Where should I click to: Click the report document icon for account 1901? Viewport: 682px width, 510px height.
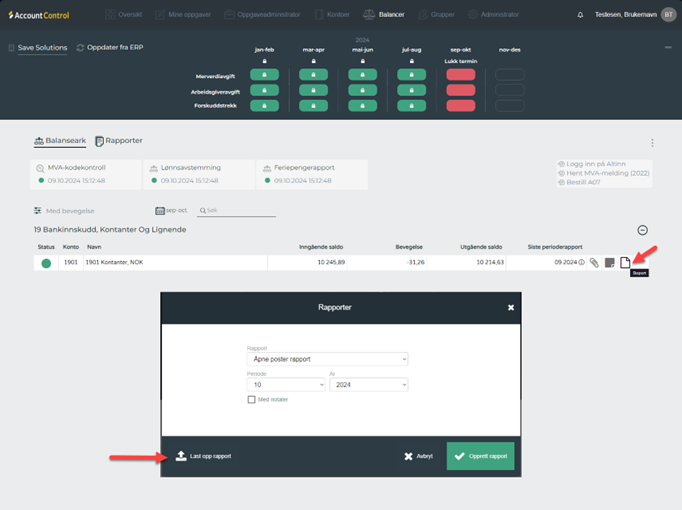pyautogui.click(x=625, y=263)
